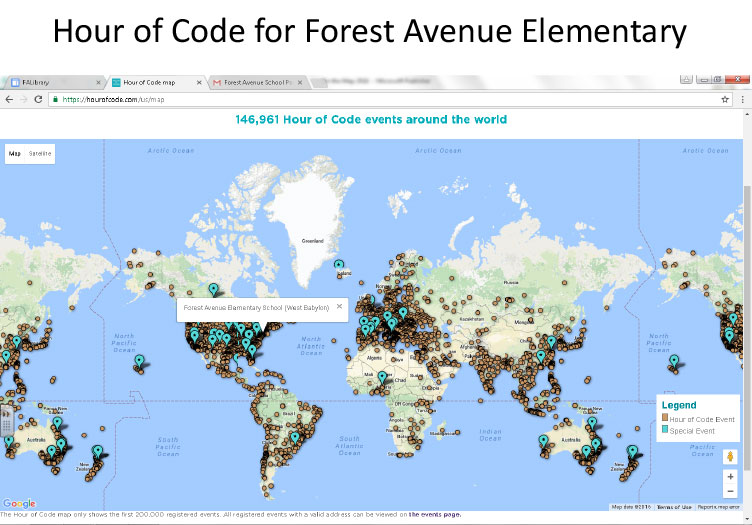Click the Algeria label on the map
This screenshot has width=752, height=525.
click(x=374, y=358)
